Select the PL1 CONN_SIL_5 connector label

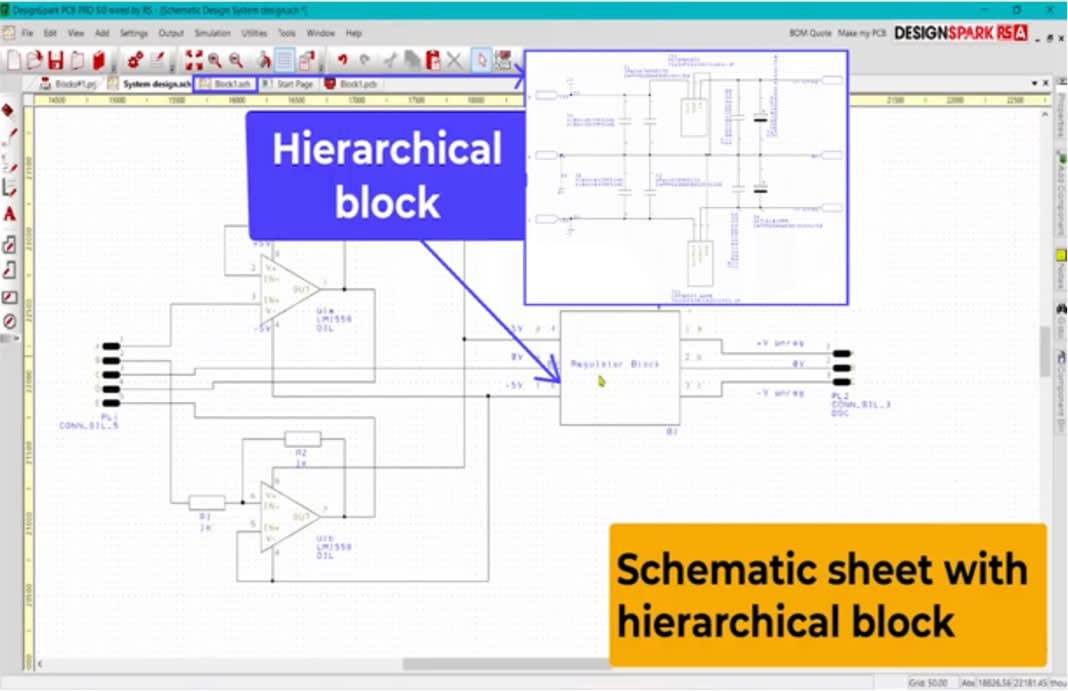click(89, 421)
